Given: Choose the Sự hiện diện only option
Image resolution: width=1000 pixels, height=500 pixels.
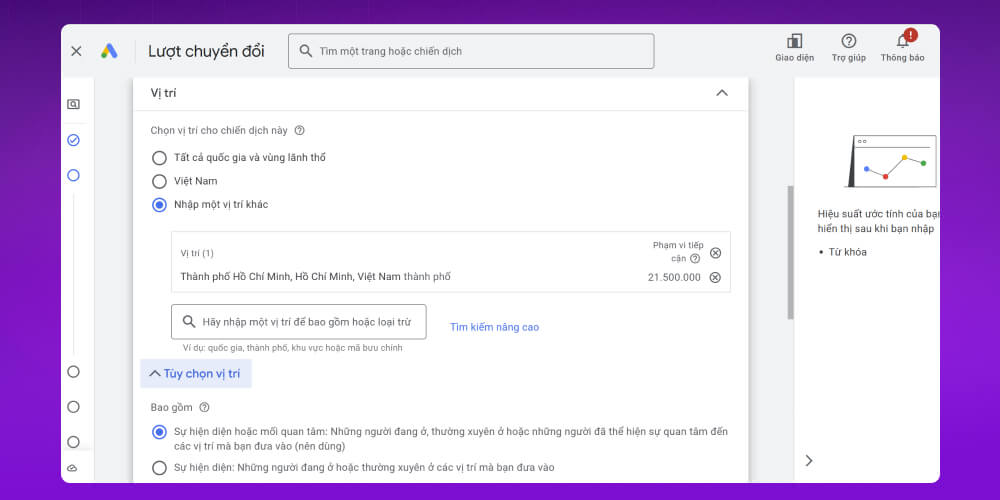Looking at the screenshot, I should coord(159,467).
